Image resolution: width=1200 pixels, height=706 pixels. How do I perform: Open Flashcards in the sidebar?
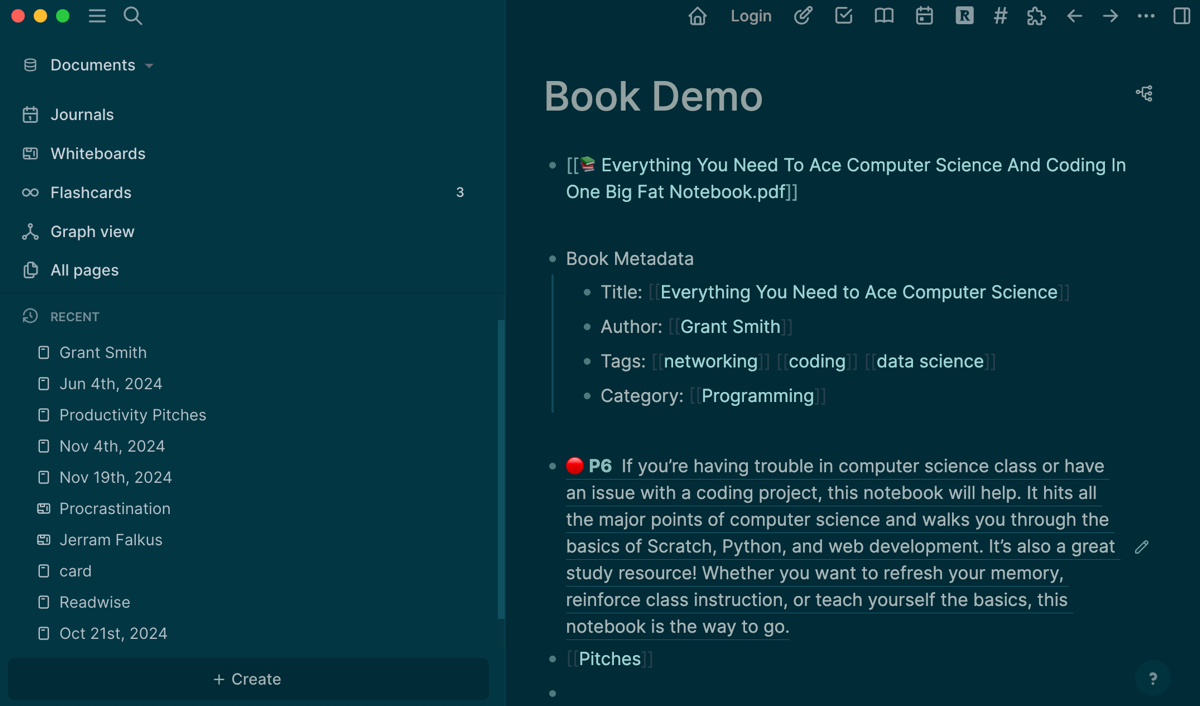tap(91, 192)
